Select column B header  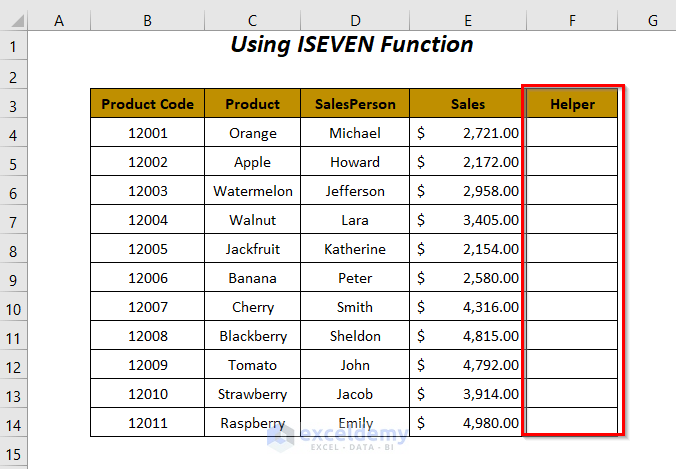(x=148, y=20)
